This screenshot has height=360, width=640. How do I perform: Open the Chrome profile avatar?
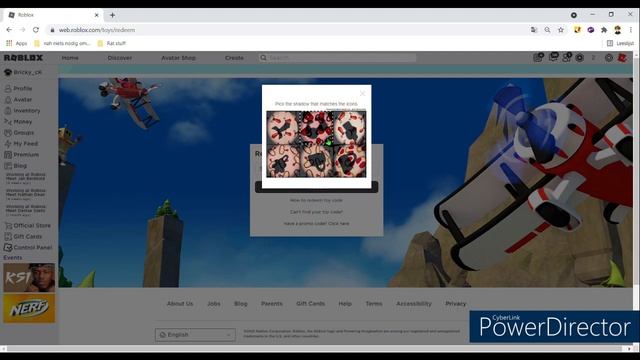618,30
